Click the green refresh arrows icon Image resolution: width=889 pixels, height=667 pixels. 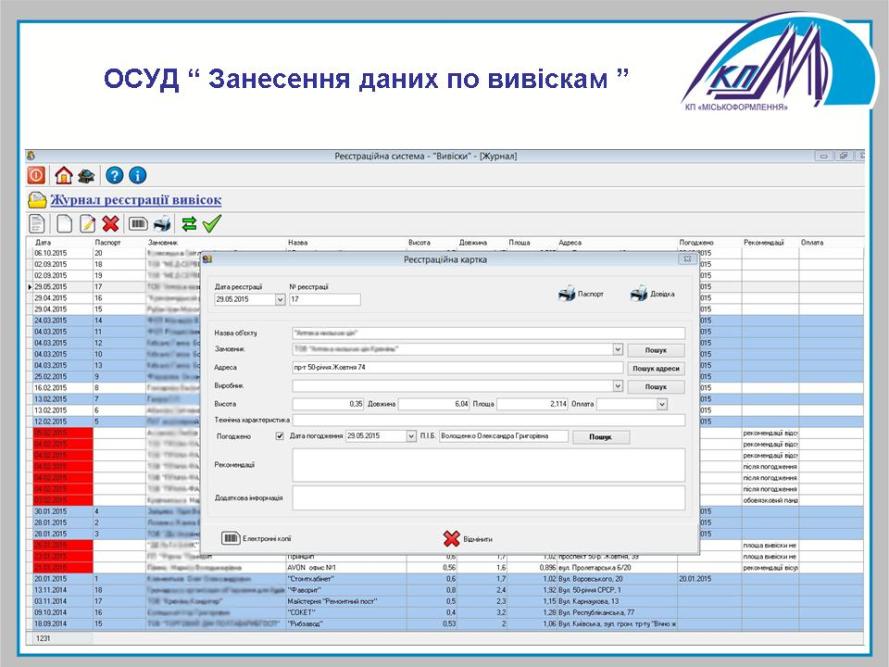188,224
